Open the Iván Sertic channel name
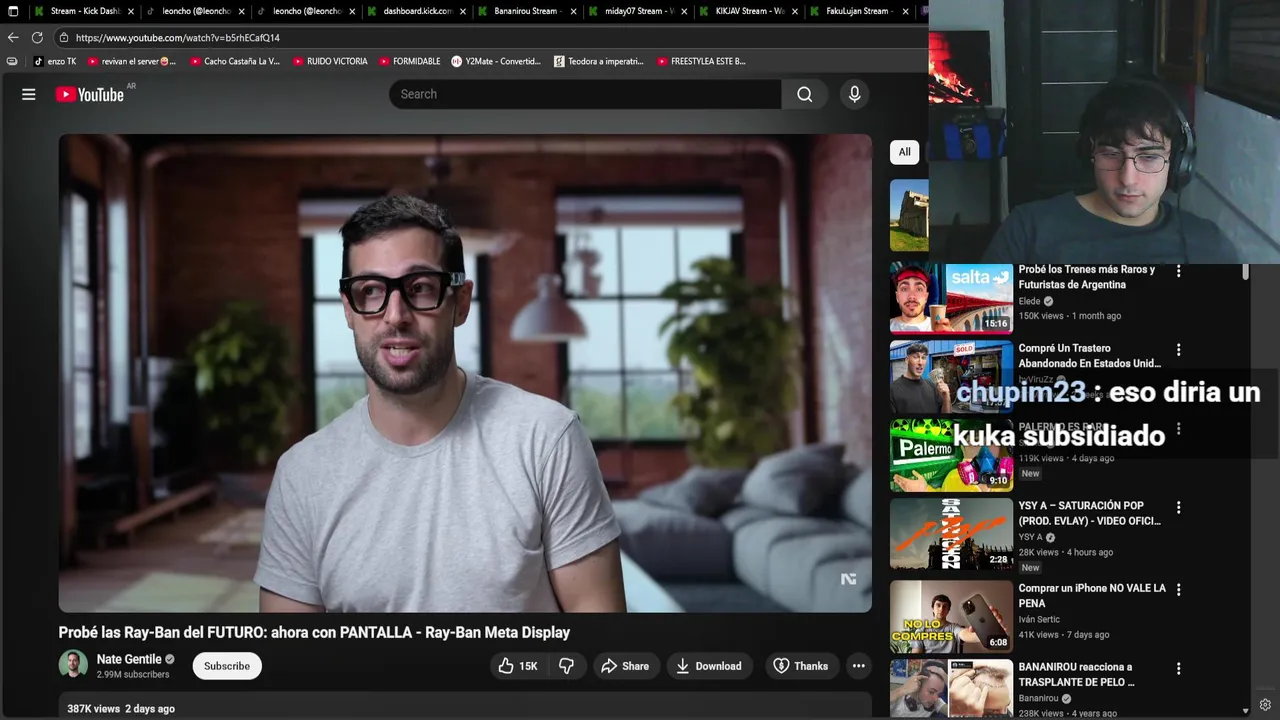1280x720 pixels. point(1039,619)
